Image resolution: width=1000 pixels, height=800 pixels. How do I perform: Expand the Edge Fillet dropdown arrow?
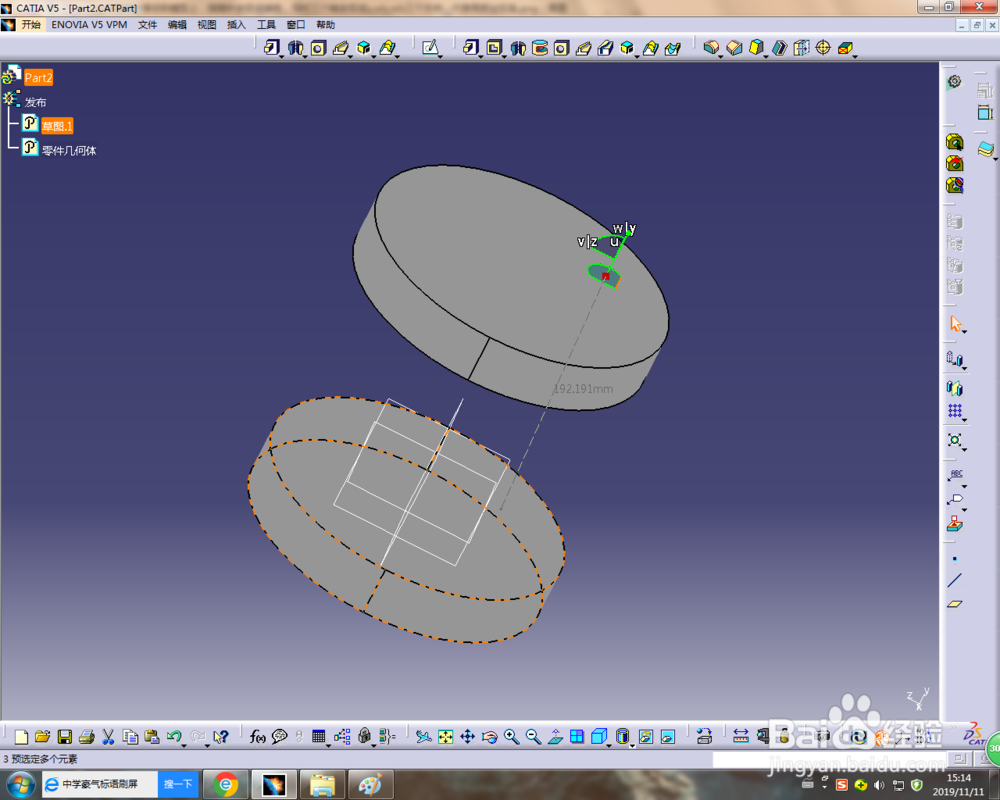[x=721, y=56]
